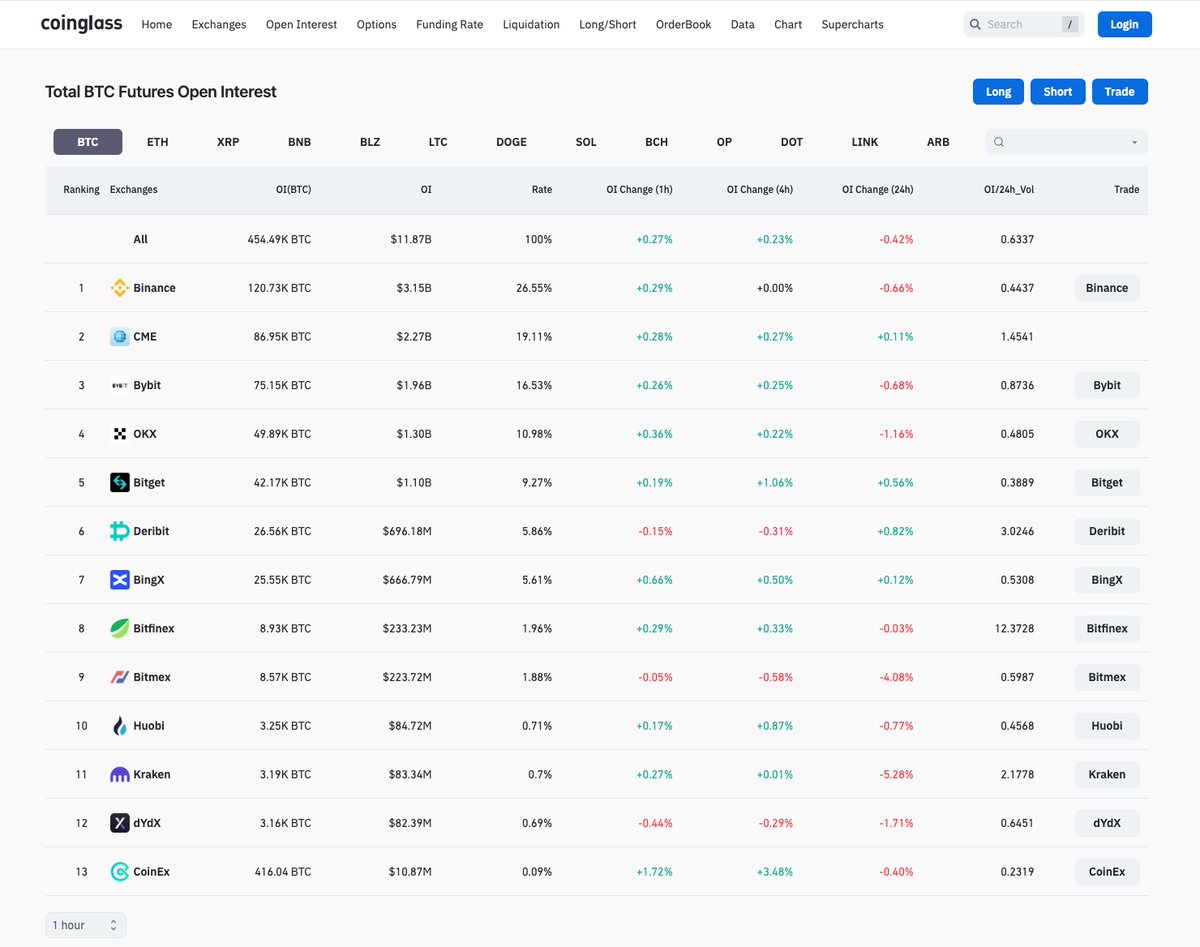Sort by OI/24h_Vol column header
1200x947 pixels.
click(1009, 189)
